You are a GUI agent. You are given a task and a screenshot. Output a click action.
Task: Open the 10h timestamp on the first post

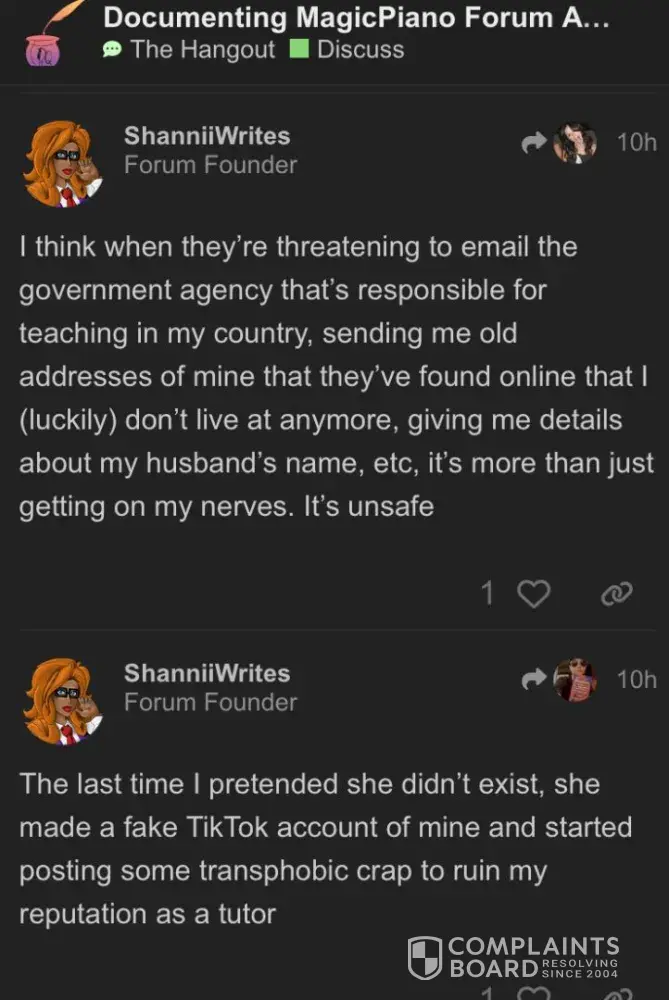[636, 142]
